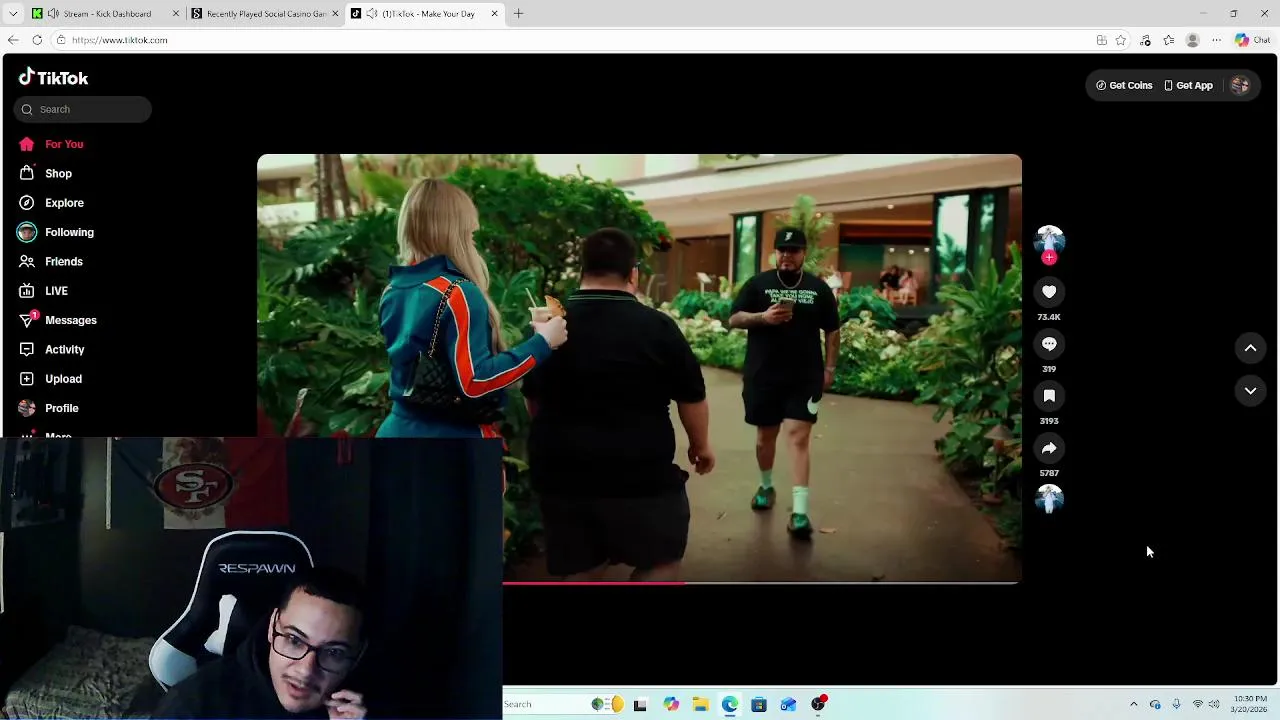Like the video with the heart icon
This screenshot has height=720, width=1280.
(x=1049, y=292)
